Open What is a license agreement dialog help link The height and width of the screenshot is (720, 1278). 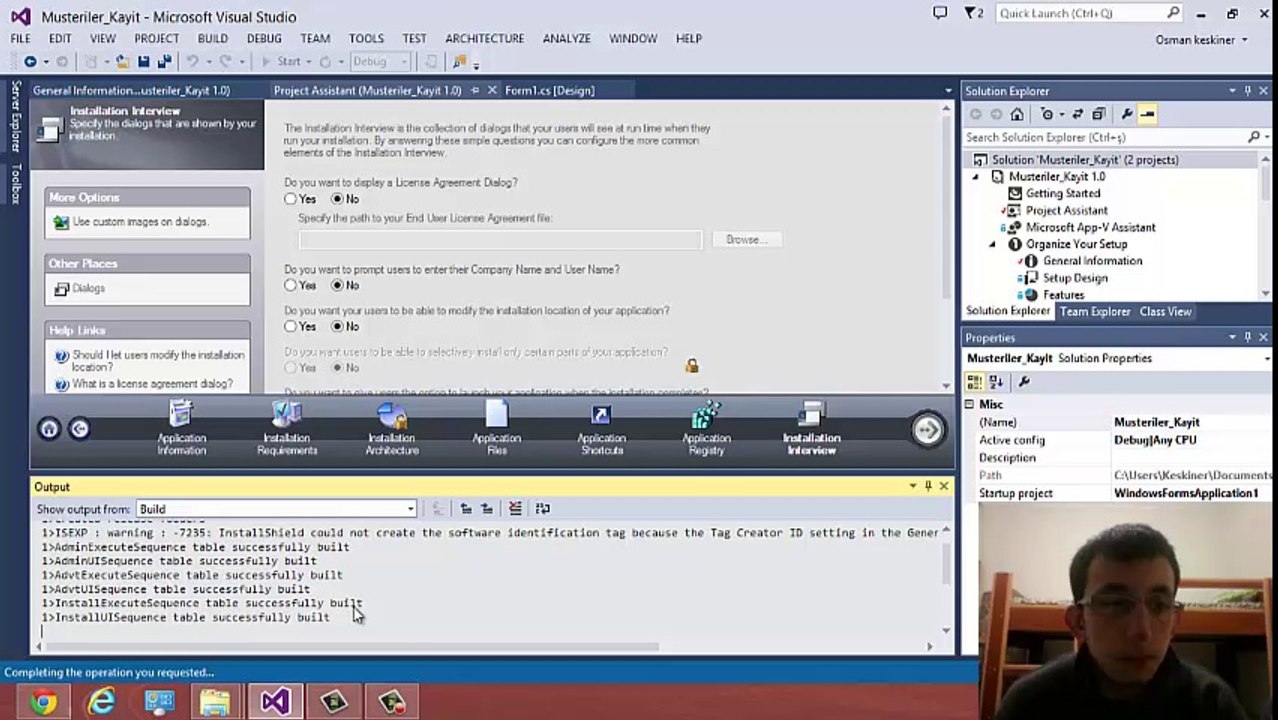click(x=152, y=384)
